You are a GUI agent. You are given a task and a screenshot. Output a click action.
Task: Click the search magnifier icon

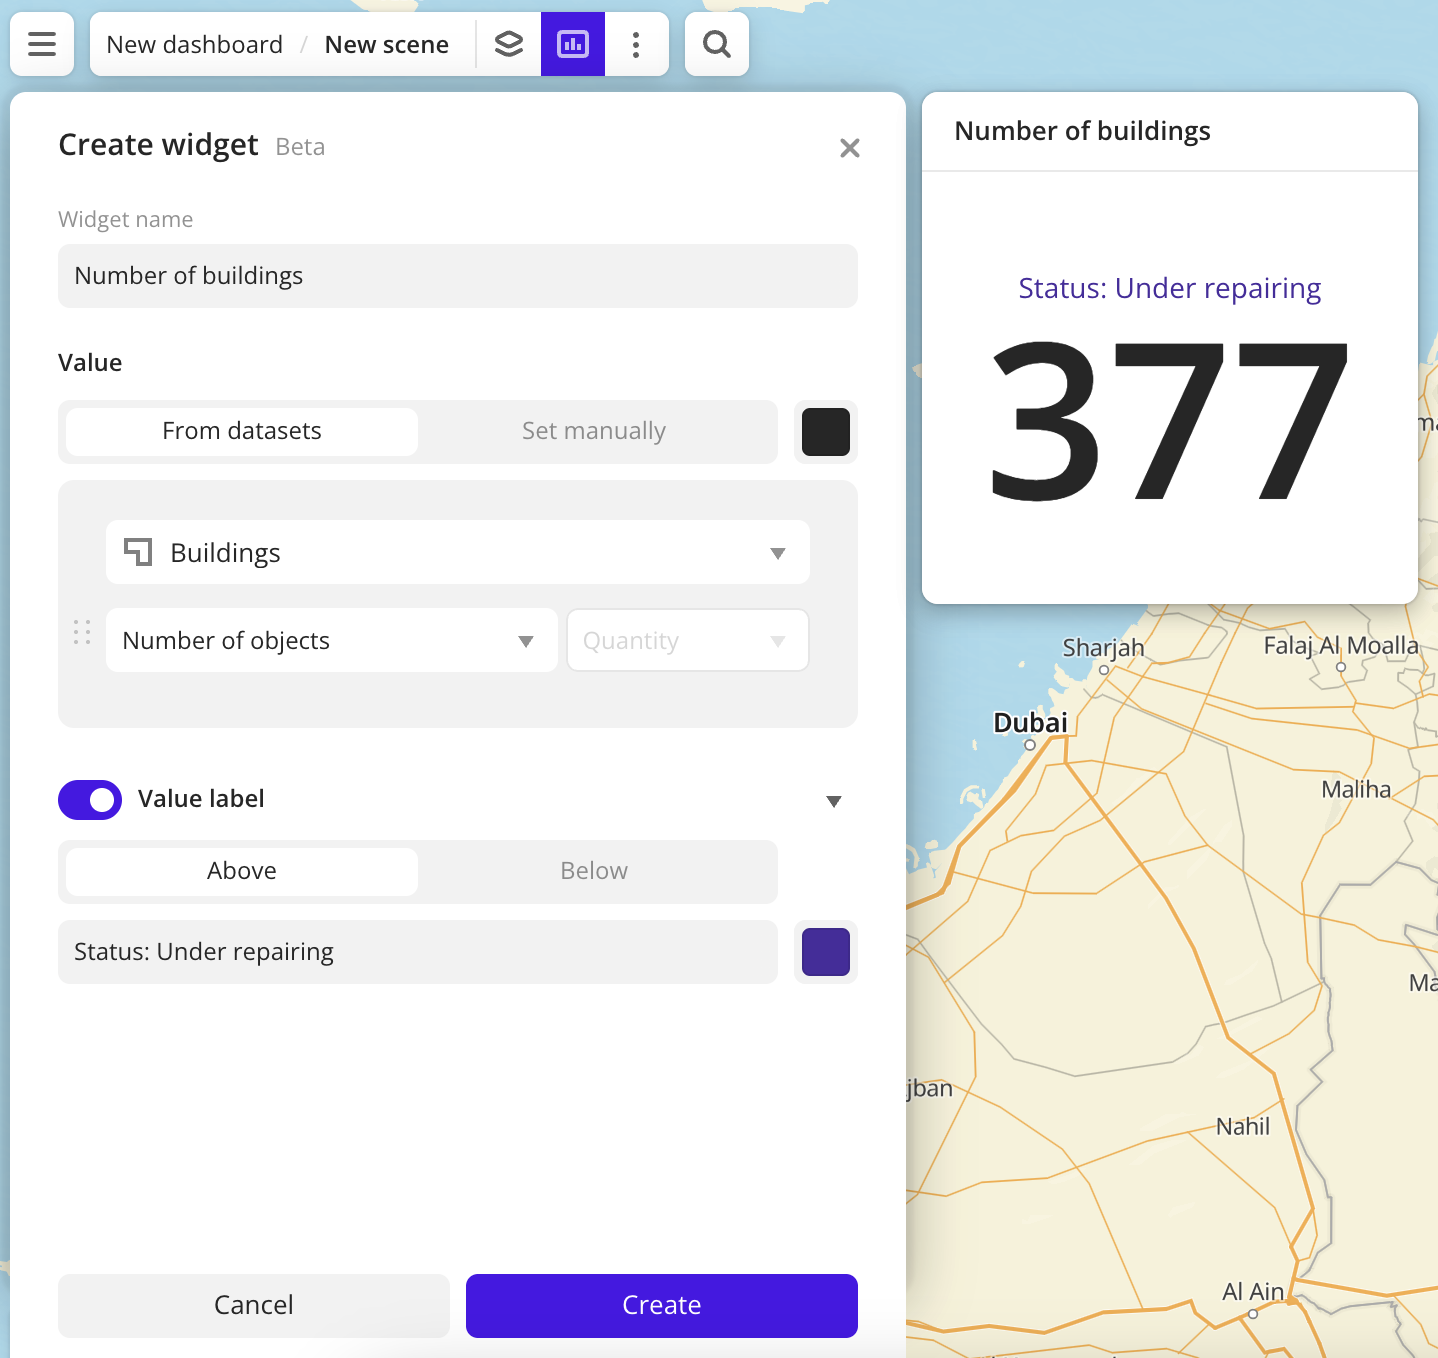click(x=717, y=44)
